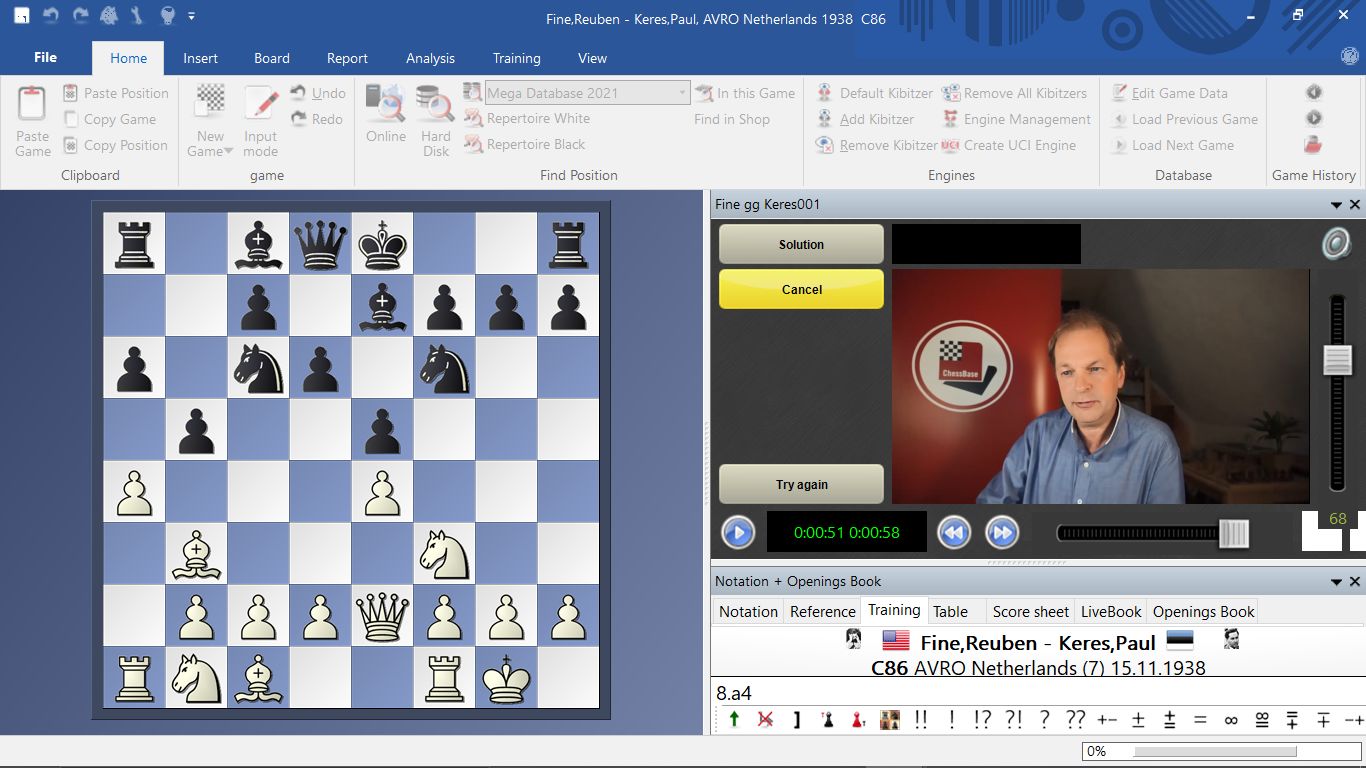Click the fast-forward video button

point(1002,532)
